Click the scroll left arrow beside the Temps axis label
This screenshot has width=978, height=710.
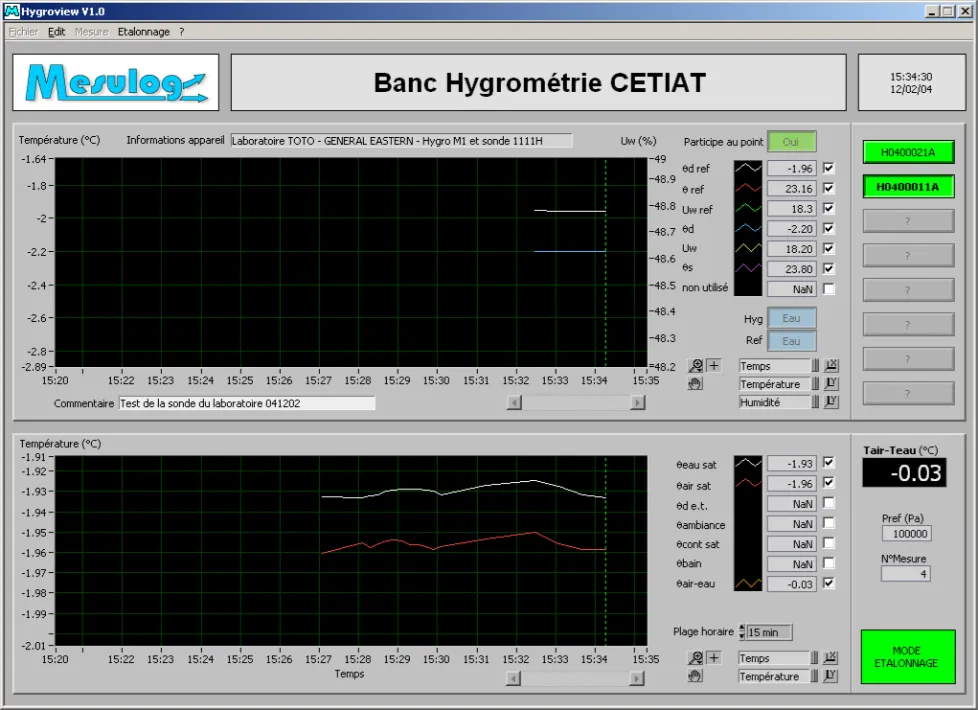[x=513, y=678]
